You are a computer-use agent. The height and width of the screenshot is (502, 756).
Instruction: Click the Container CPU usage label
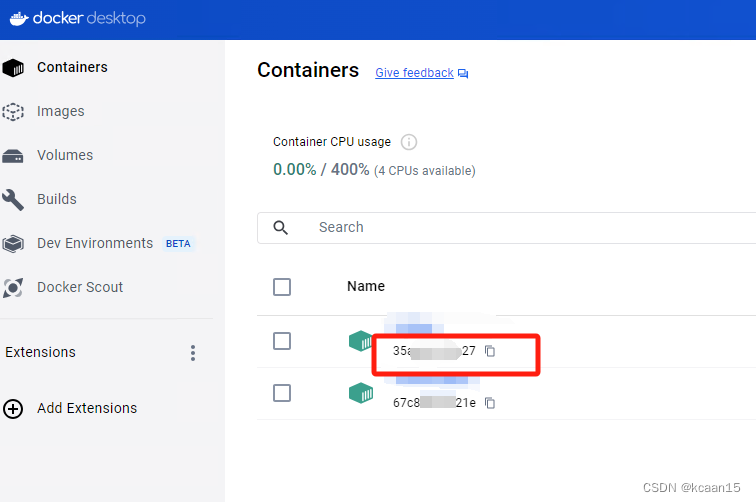(332, 142)
